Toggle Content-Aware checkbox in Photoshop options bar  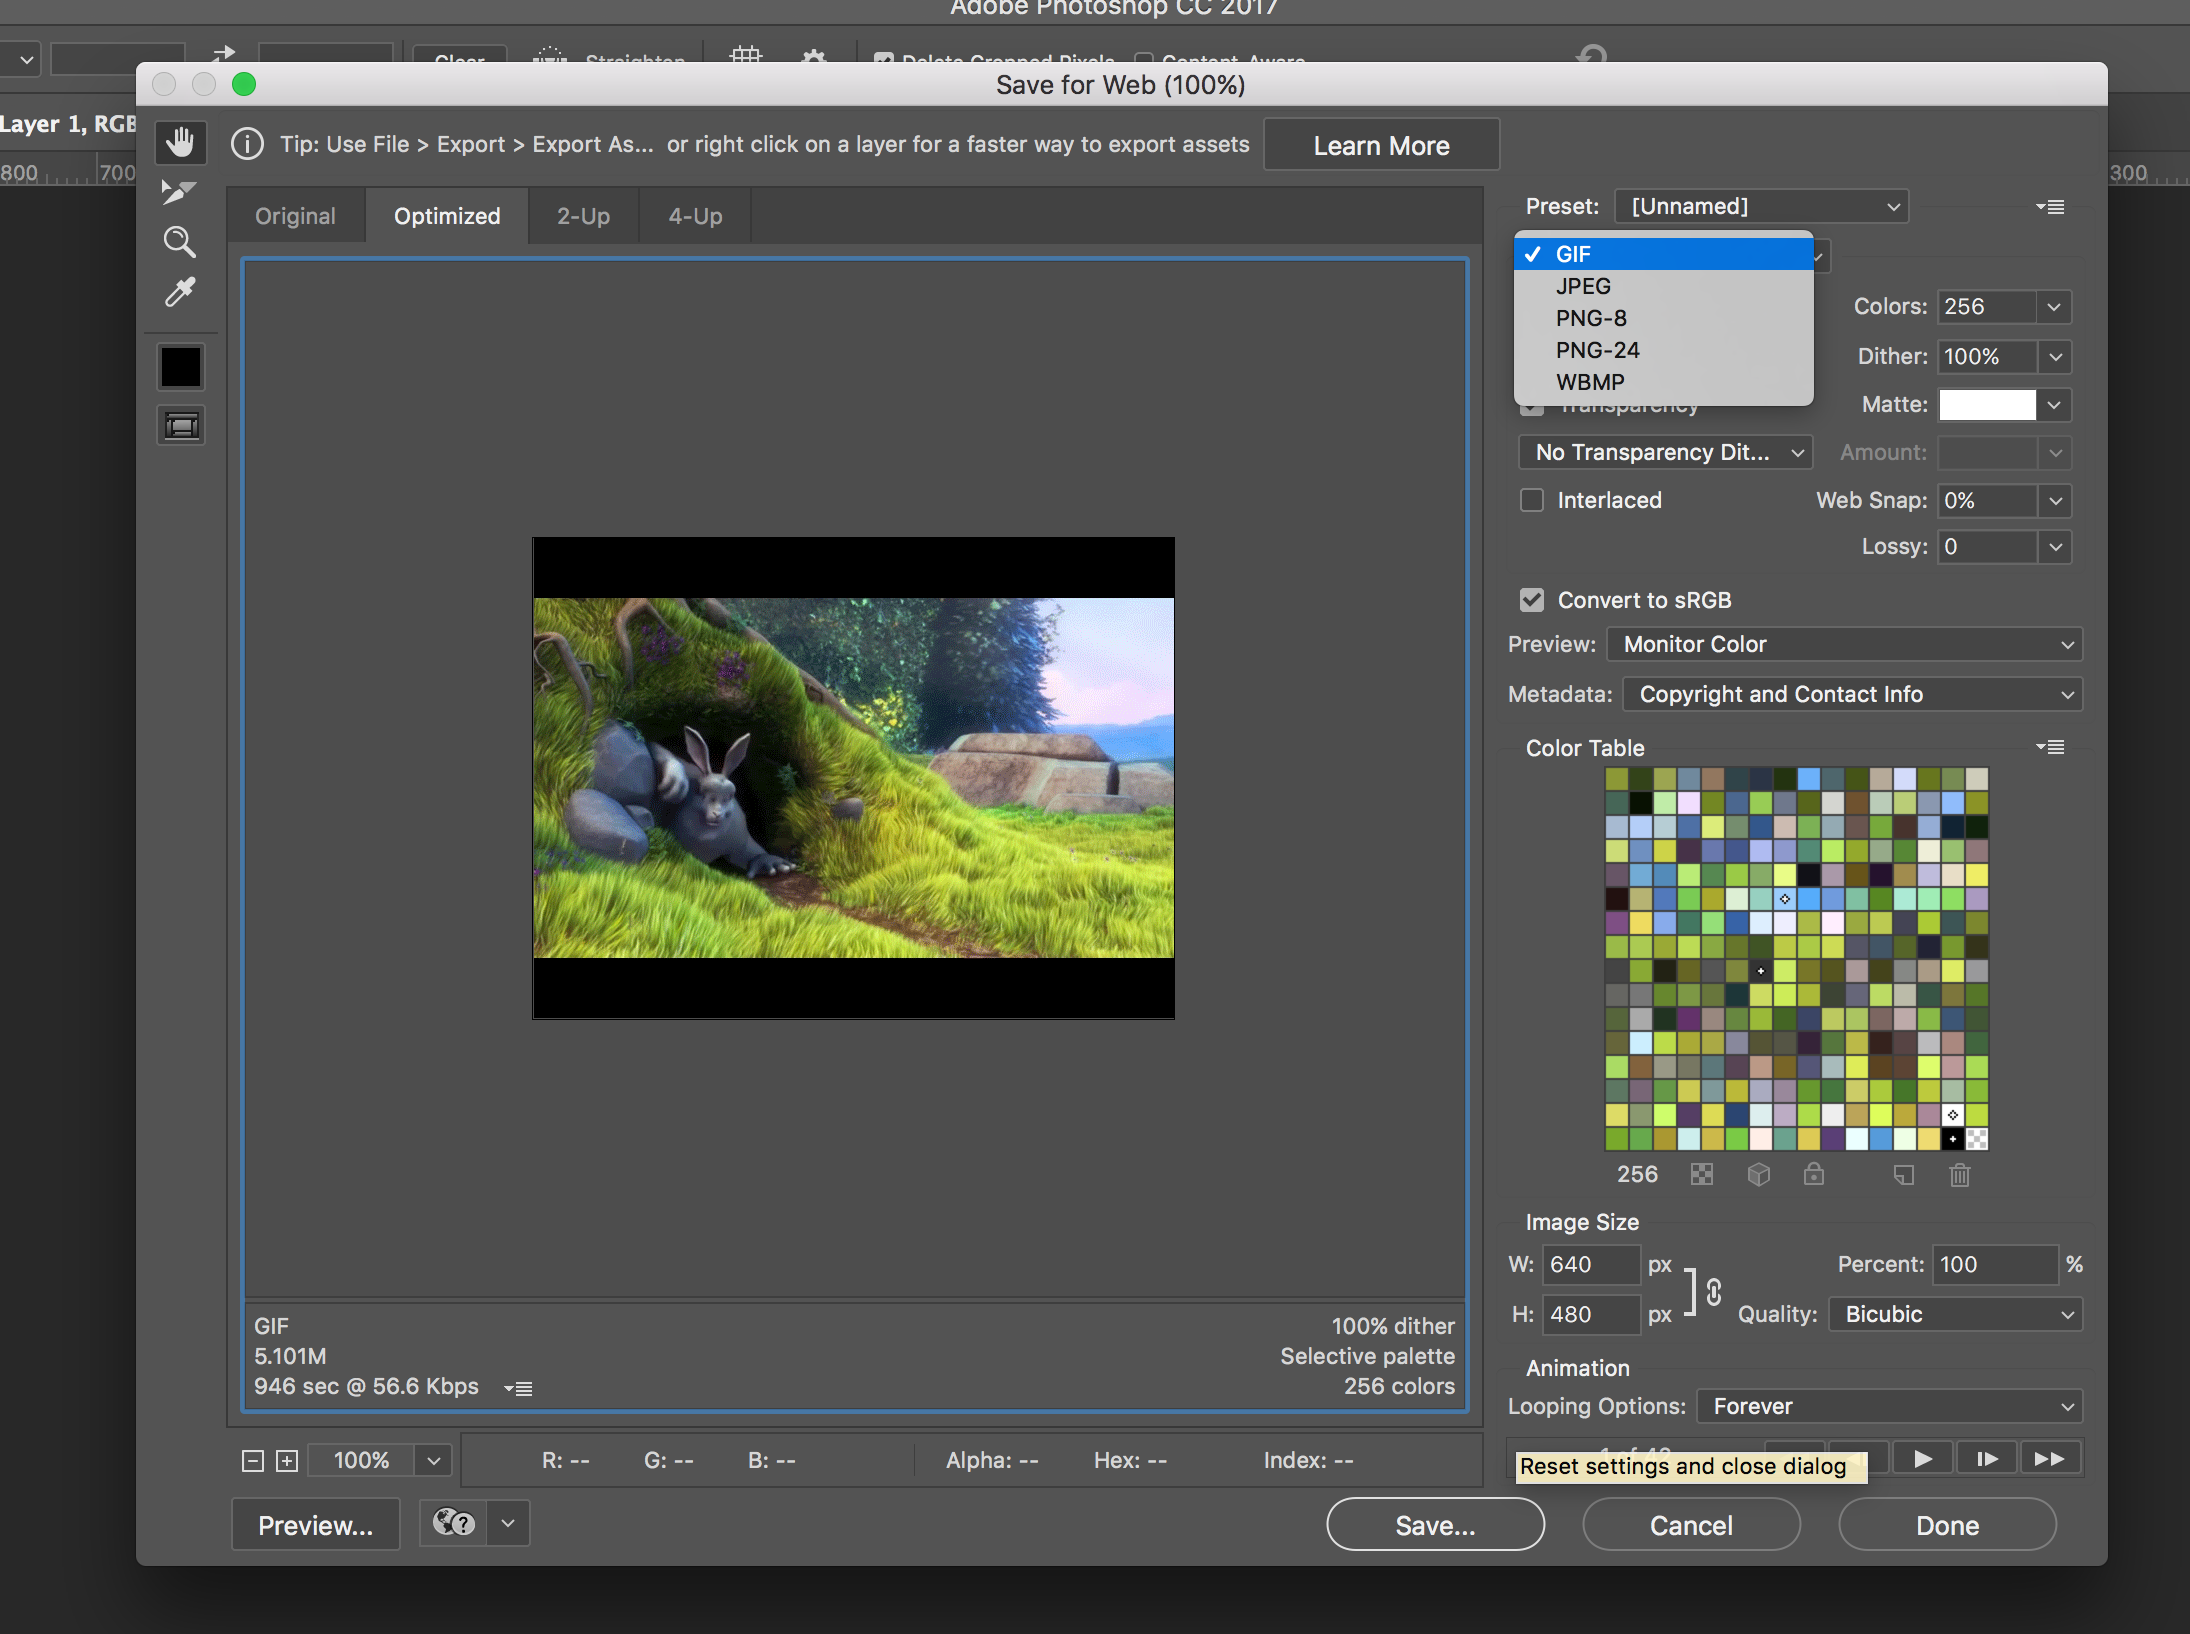tap(1144, 59)
